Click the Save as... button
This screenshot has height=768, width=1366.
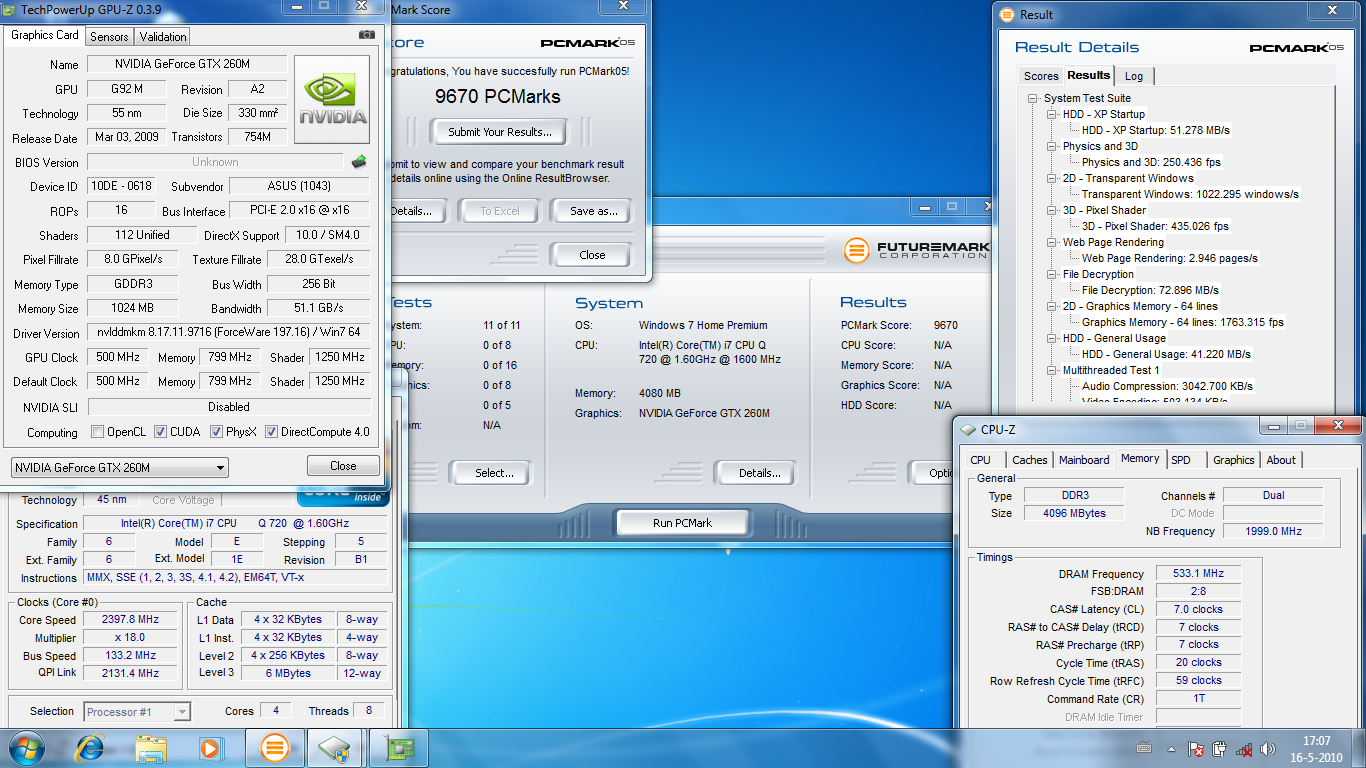click(x=593, y=211)
